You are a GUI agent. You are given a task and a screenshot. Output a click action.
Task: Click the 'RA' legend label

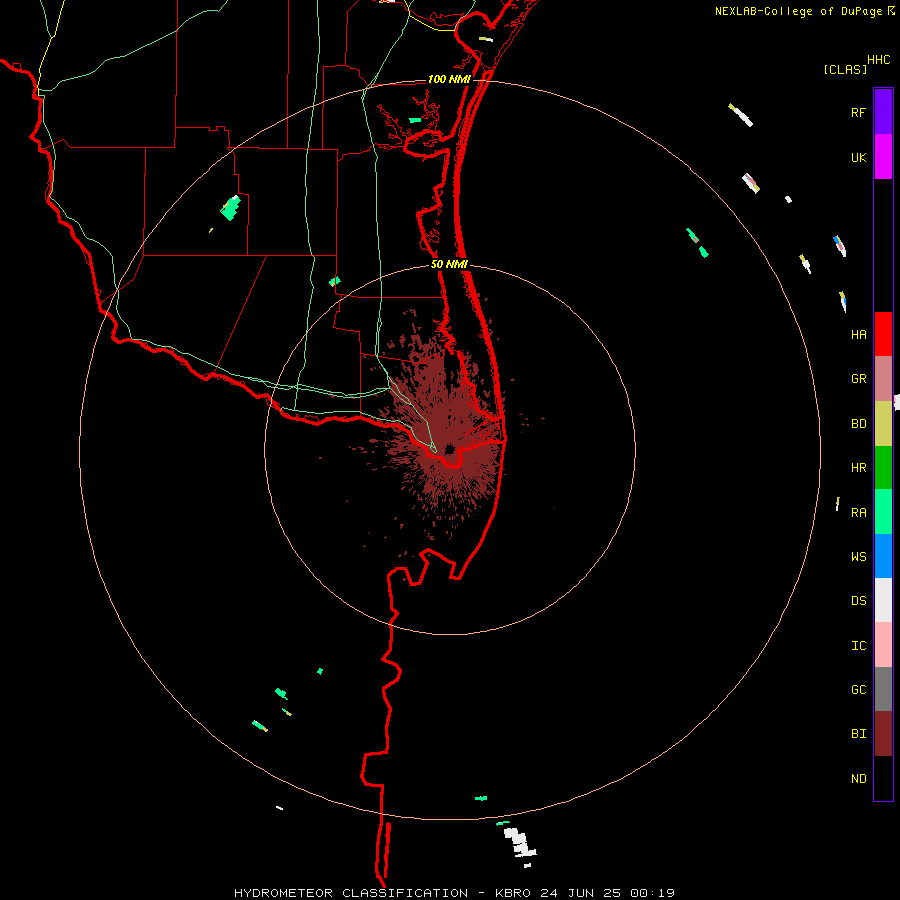(858, 513)
